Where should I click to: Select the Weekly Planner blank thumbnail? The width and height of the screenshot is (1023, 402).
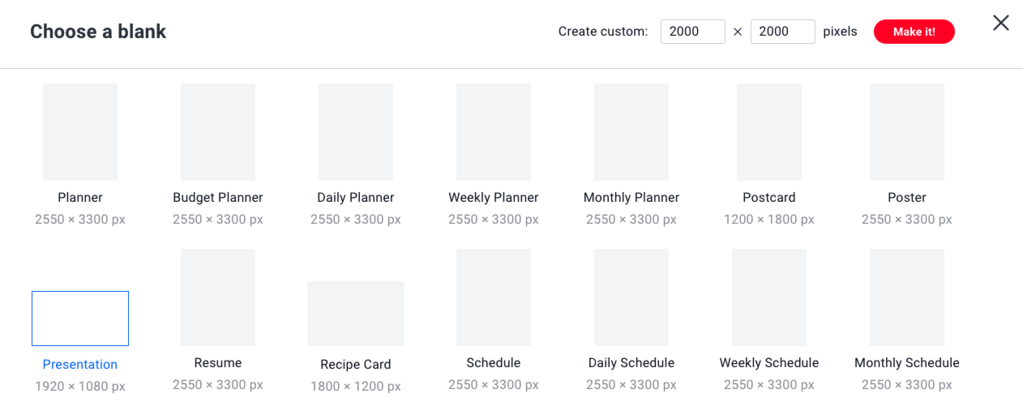(x=493, y=132)
